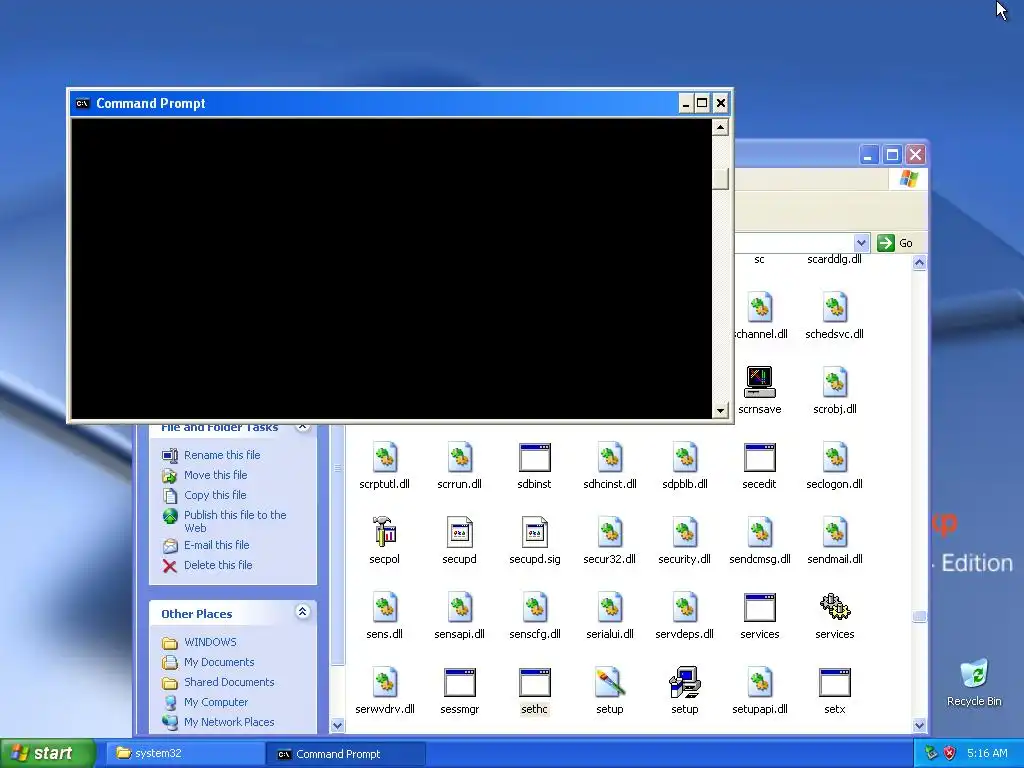Select the sdbinst application icon
The image size is (1024, 768).
[x=534, y=457]
